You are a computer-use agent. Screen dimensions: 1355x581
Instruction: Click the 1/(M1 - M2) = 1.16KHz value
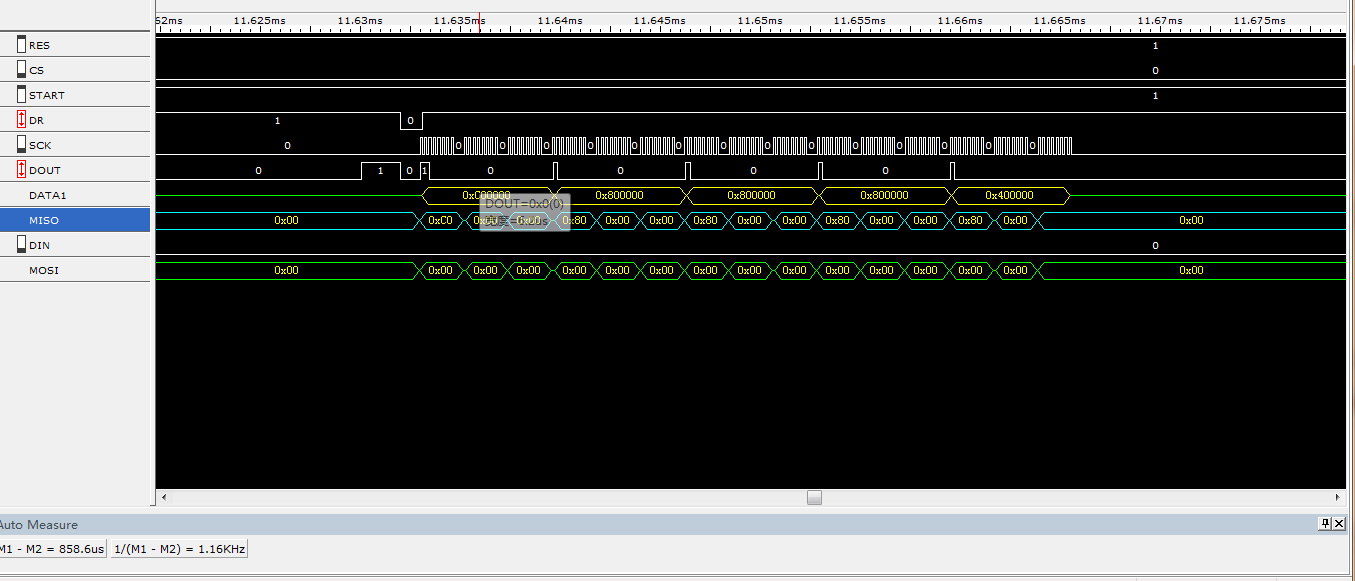178,549
